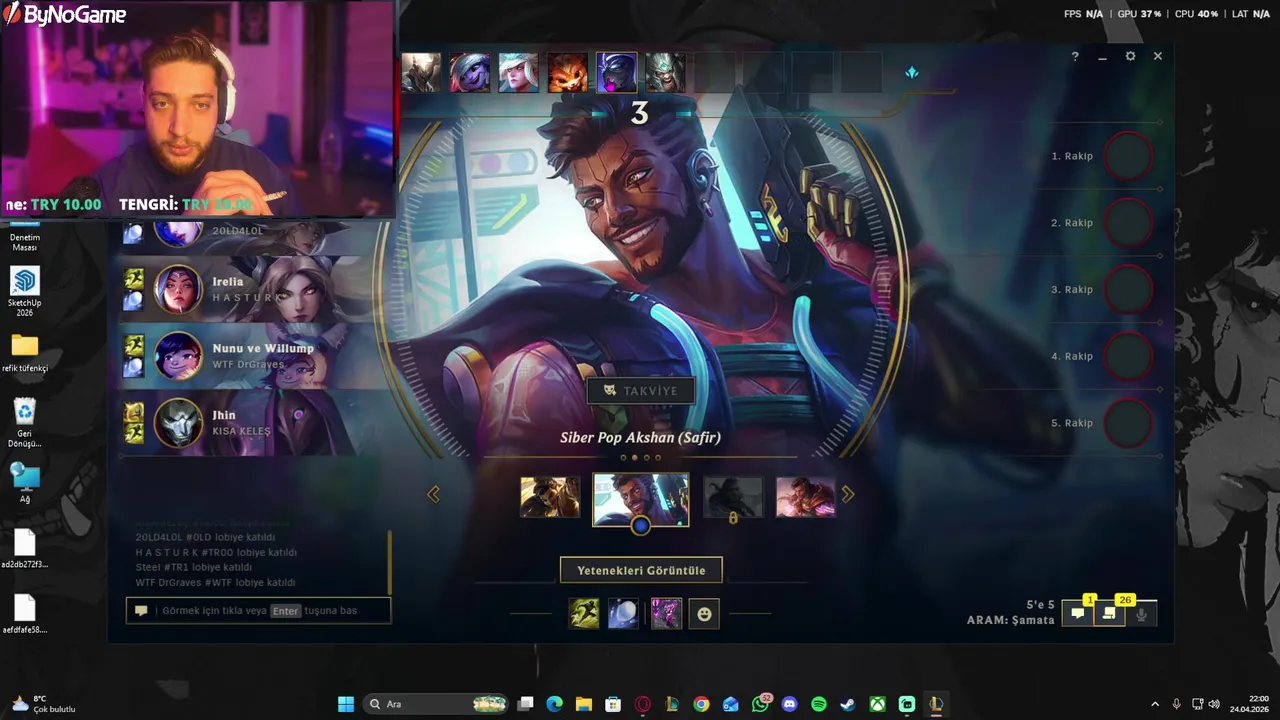Open the taskbar volume control

pyautogui.click(x=1214, y=704)
